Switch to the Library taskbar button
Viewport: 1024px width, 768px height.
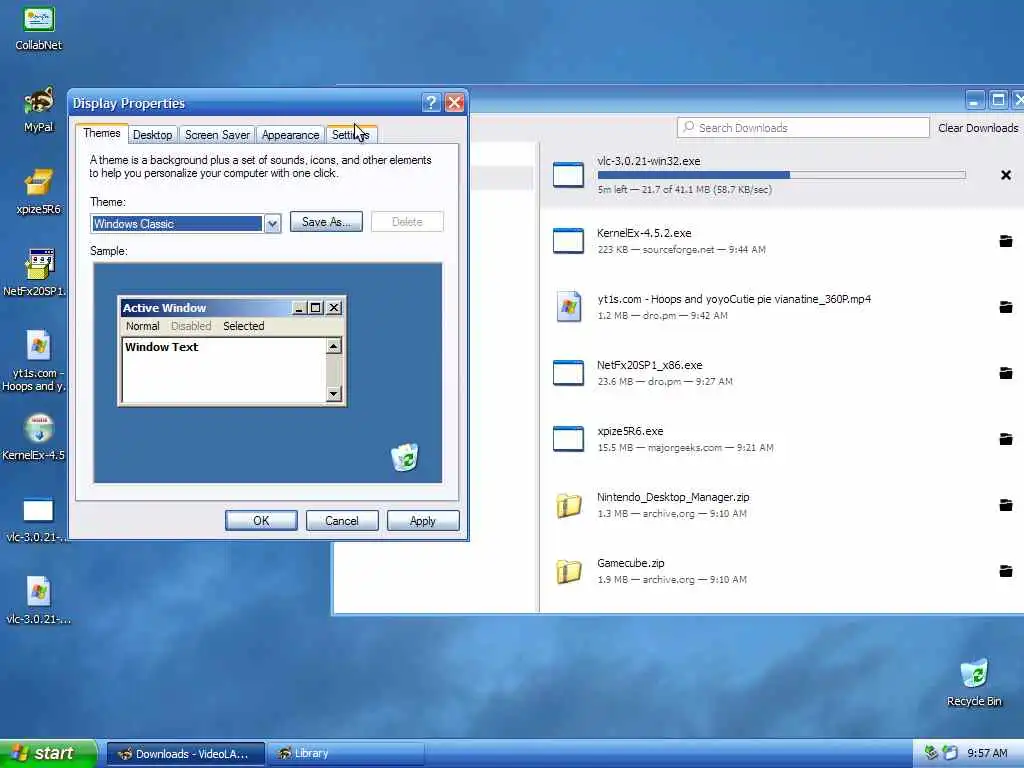pos(345,754)
